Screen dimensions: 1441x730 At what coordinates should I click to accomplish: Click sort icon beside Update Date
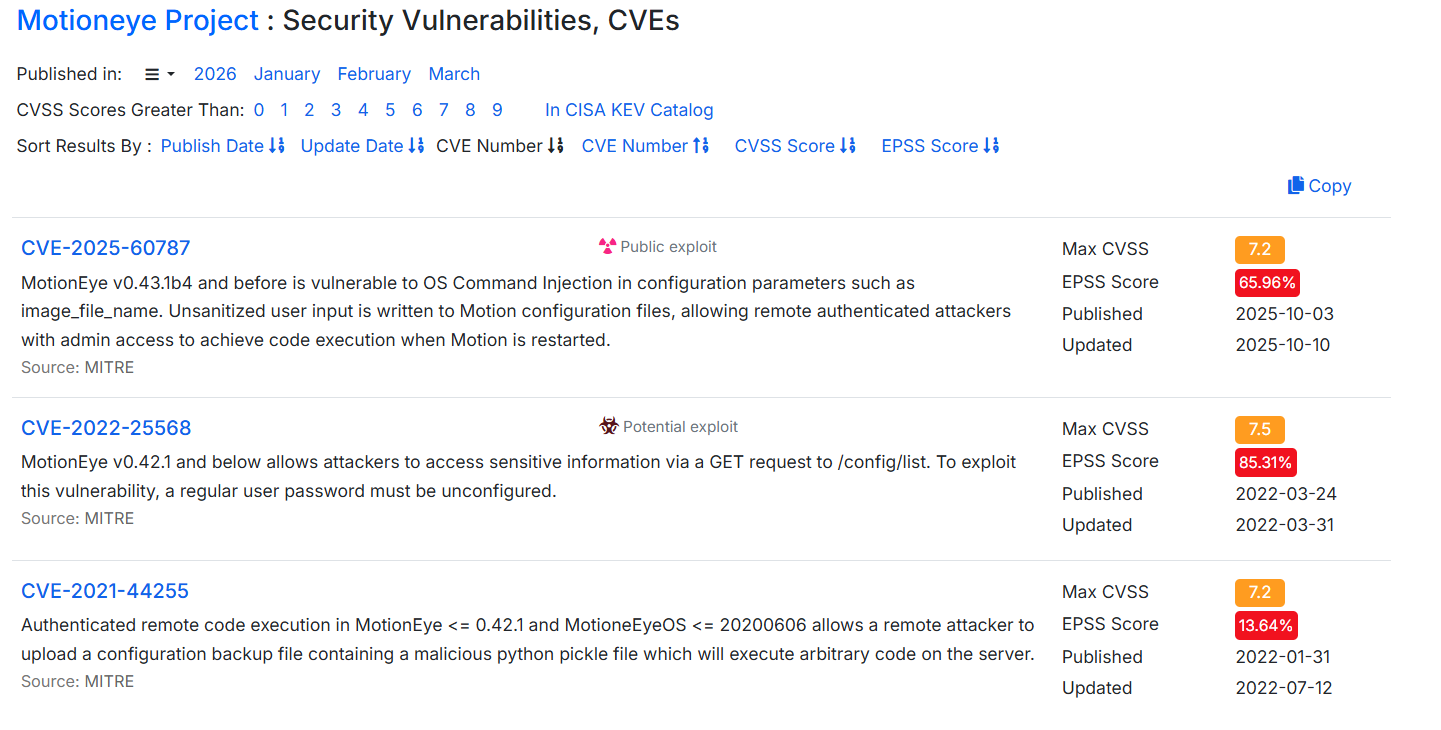coord(416,146)
